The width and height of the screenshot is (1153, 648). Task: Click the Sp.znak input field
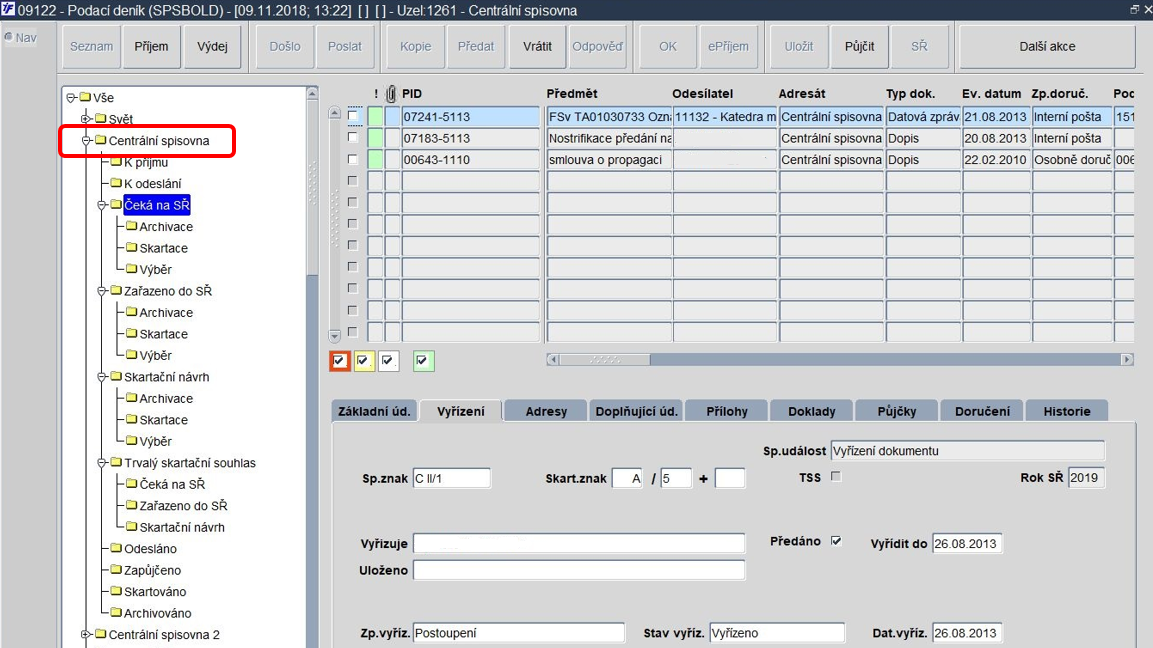451,478
